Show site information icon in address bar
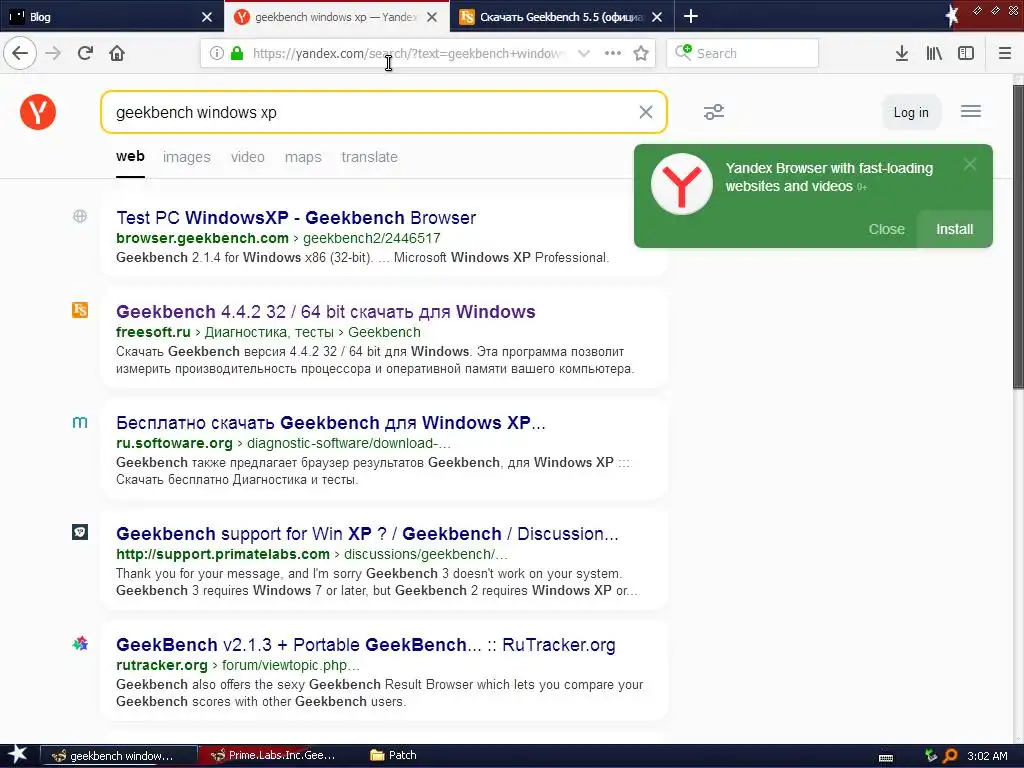 point(217,53)
